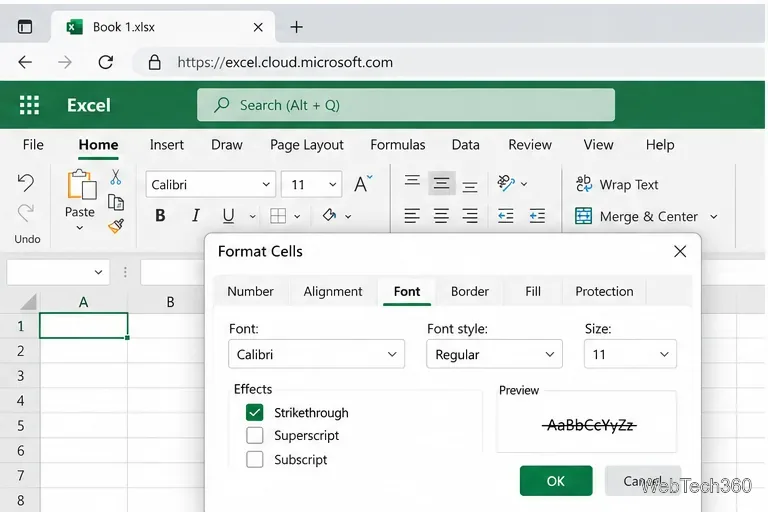Apply Middle Align
The width and height of the screenshot is (768, 512).
[x=441, y=183]
